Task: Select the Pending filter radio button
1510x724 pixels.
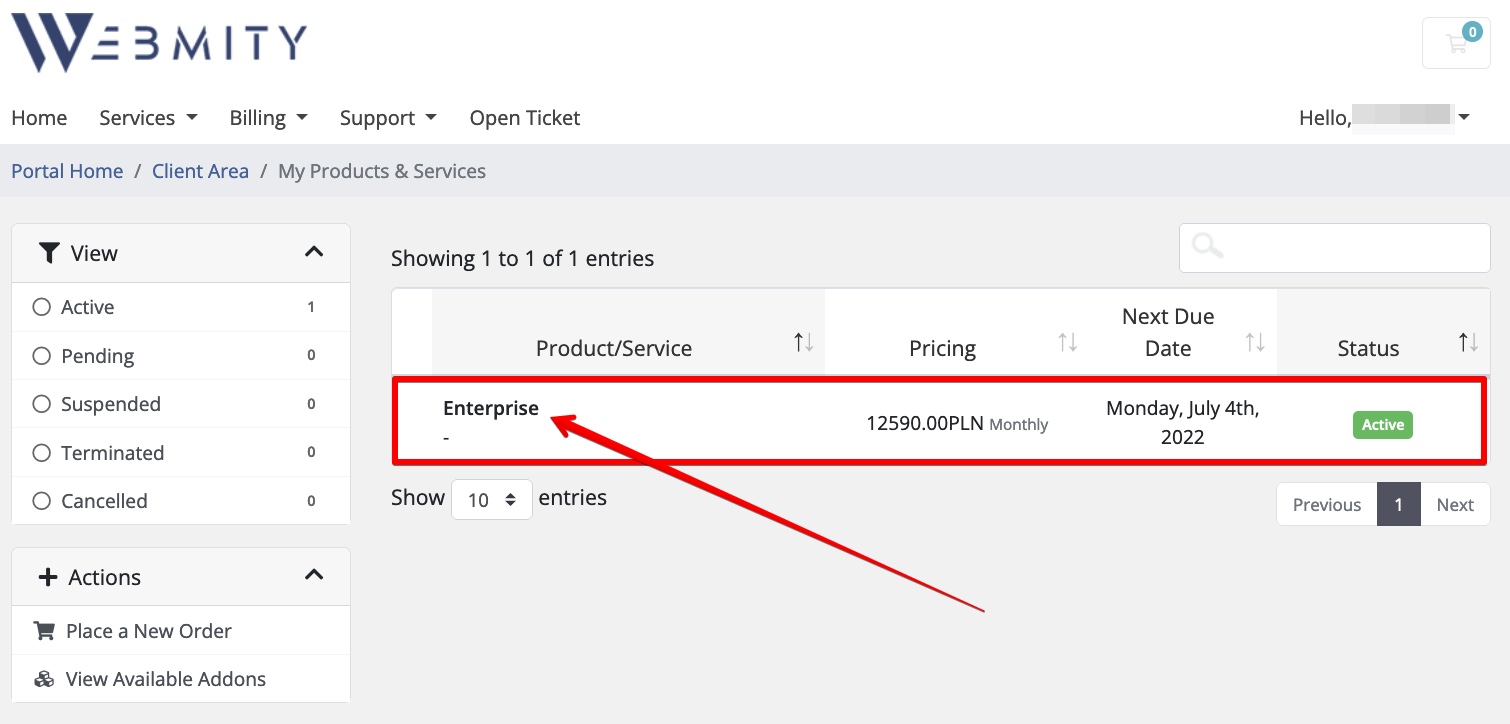Action: [42, 356]
